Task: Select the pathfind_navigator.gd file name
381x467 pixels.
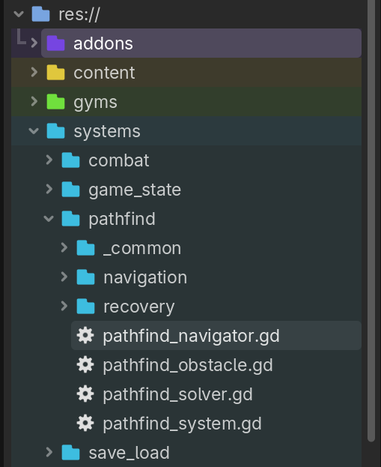Action: click(x=191, y=336)
